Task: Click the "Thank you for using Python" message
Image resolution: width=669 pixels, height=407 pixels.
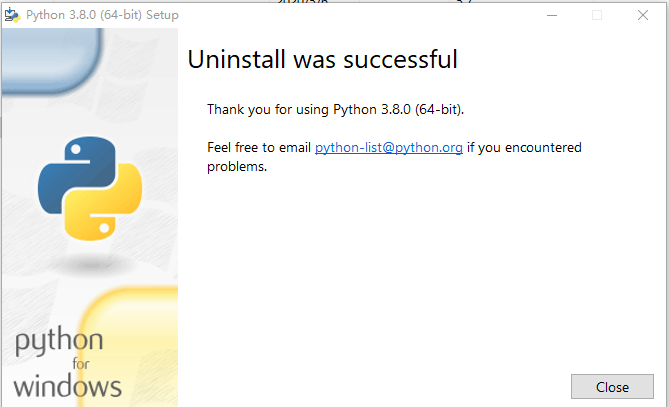Action: tap(335, 110)
